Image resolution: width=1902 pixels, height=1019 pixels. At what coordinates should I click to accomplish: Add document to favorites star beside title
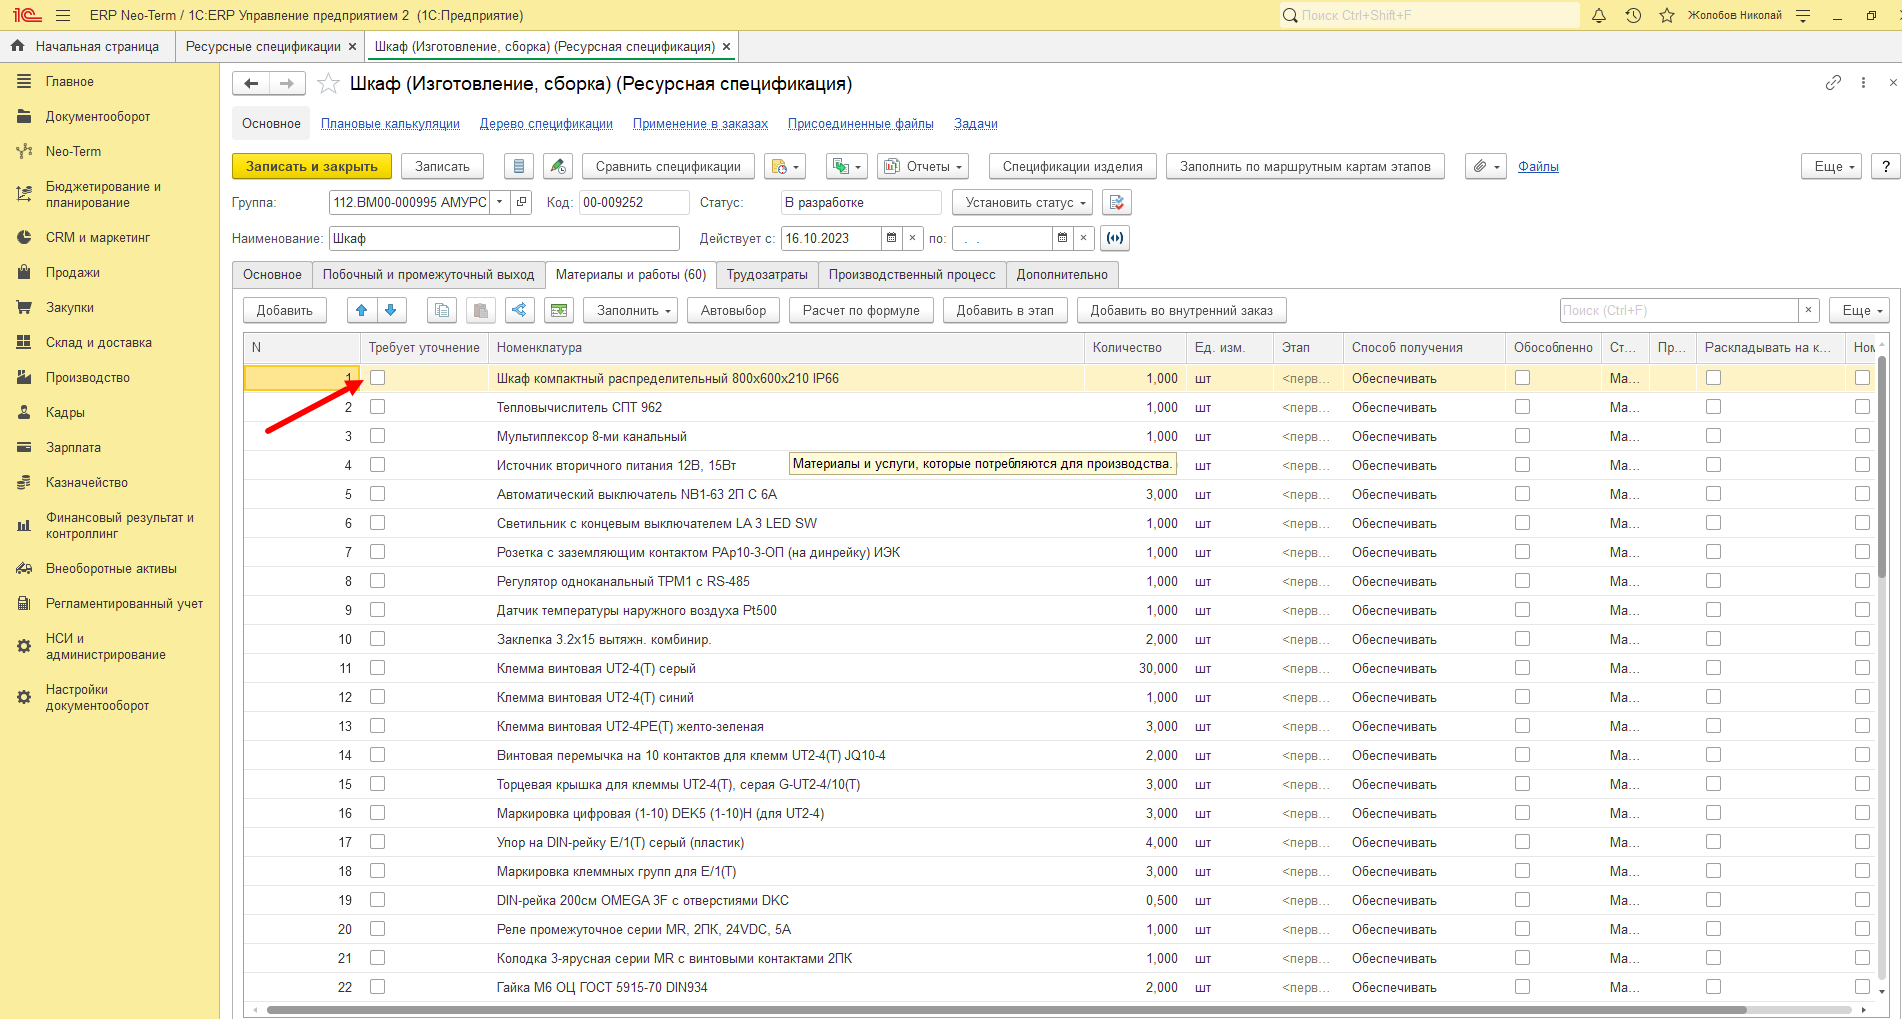pyautogui.click(x=328, y=84)
